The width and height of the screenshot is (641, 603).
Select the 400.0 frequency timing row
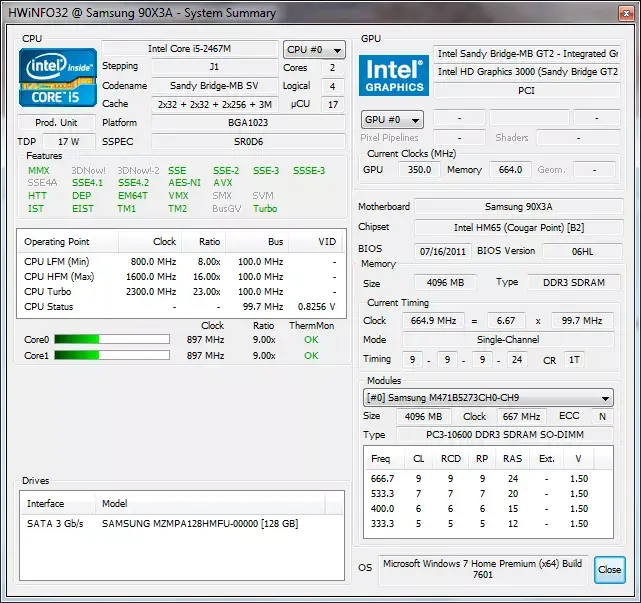(x=488, y=509)
